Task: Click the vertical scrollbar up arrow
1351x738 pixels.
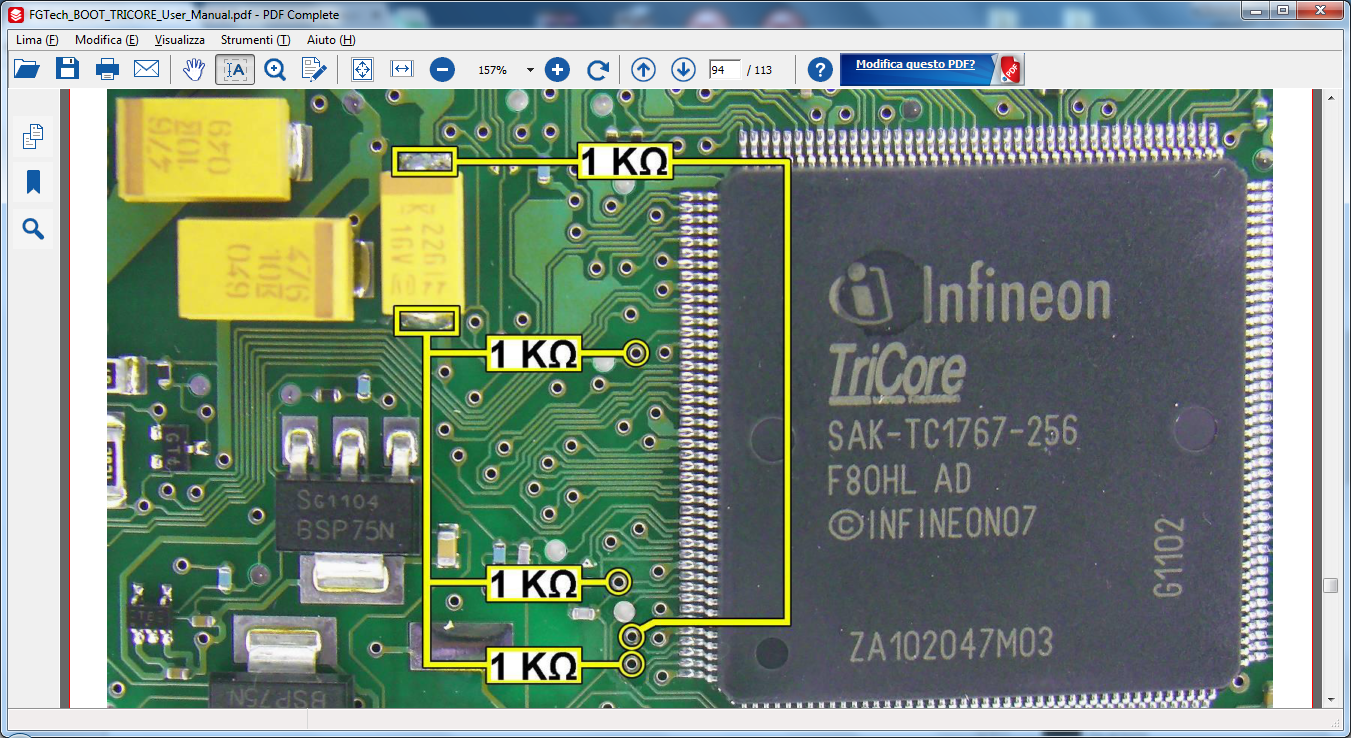Action: tap(1330, 98)
